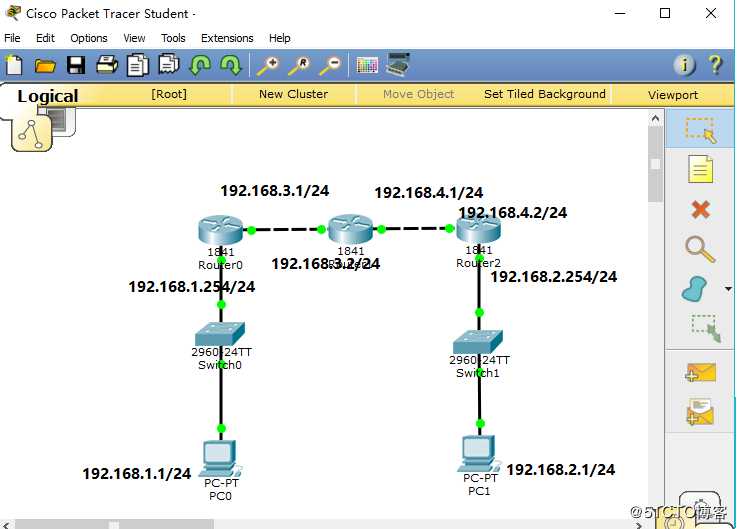Click the horizontal scrollbar thumb
This screenshot has height=529, width=737.
click(114, 524)
